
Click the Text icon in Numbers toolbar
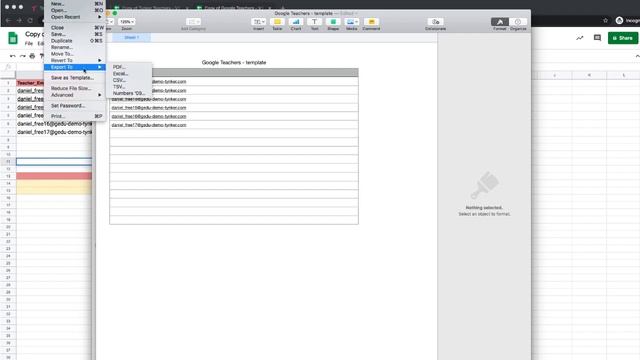pyautogui.click(x=314, y=22)
